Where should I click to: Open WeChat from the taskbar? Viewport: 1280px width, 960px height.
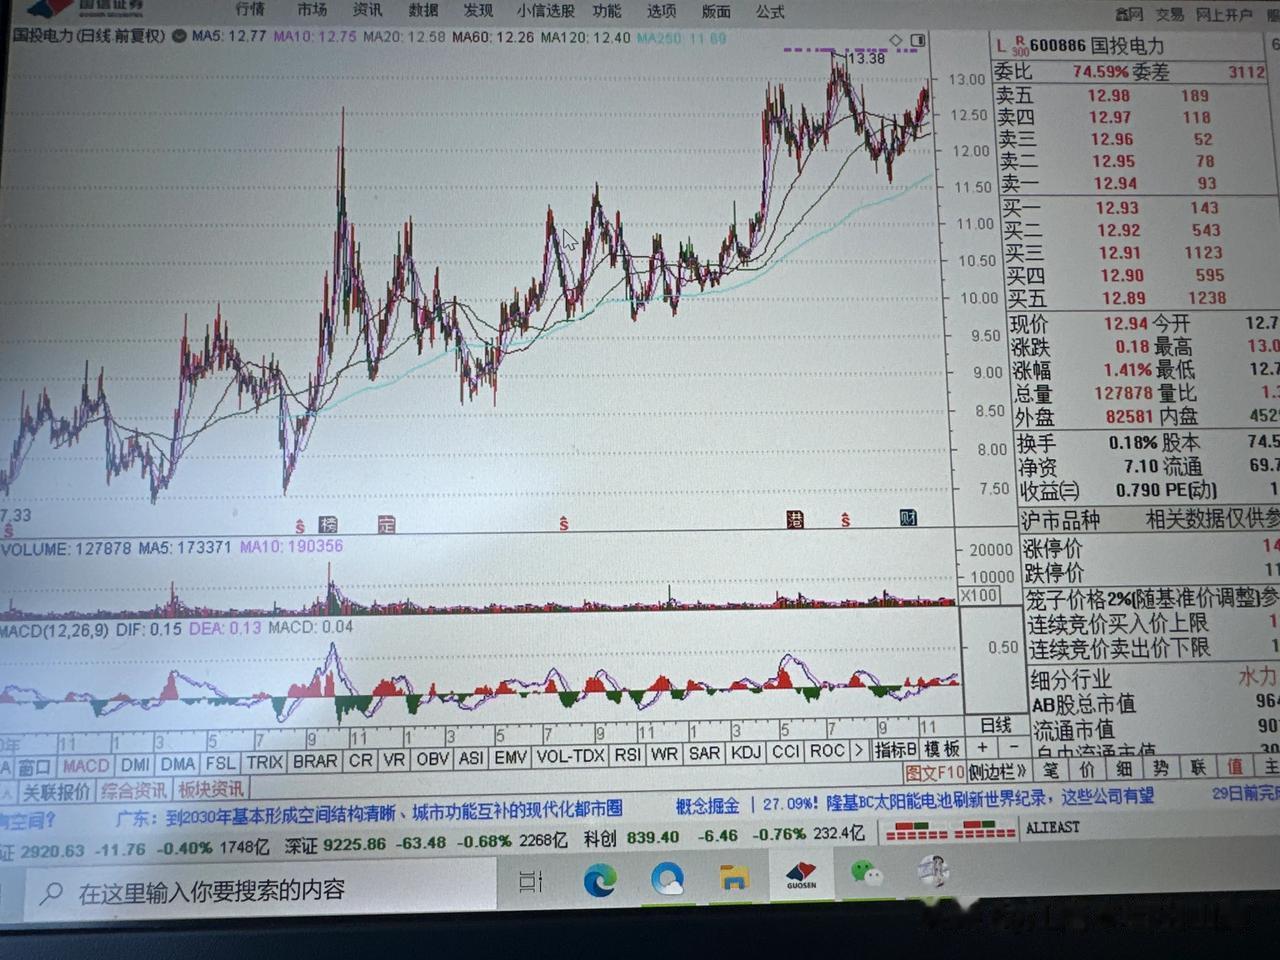[x=867, y=873]
